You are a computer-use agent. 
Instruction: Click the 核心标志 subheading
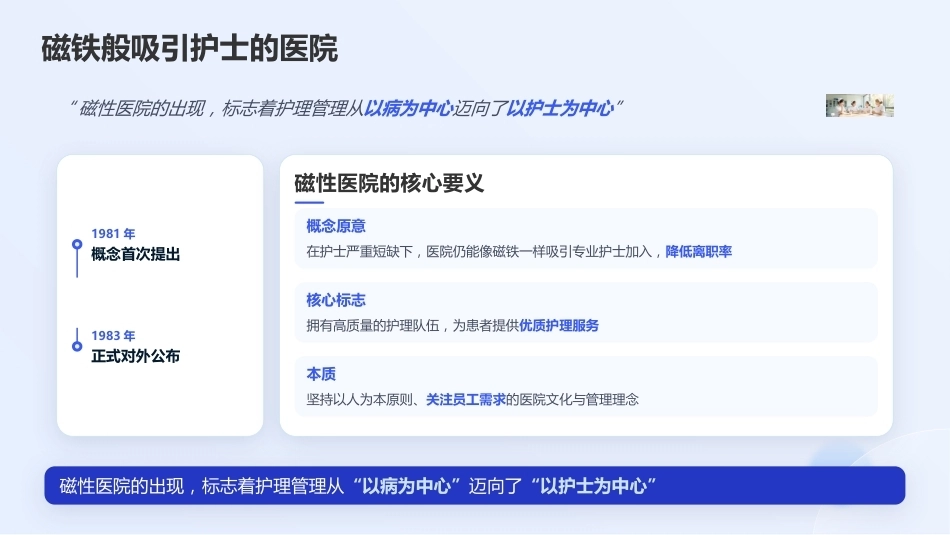[336, 300]
